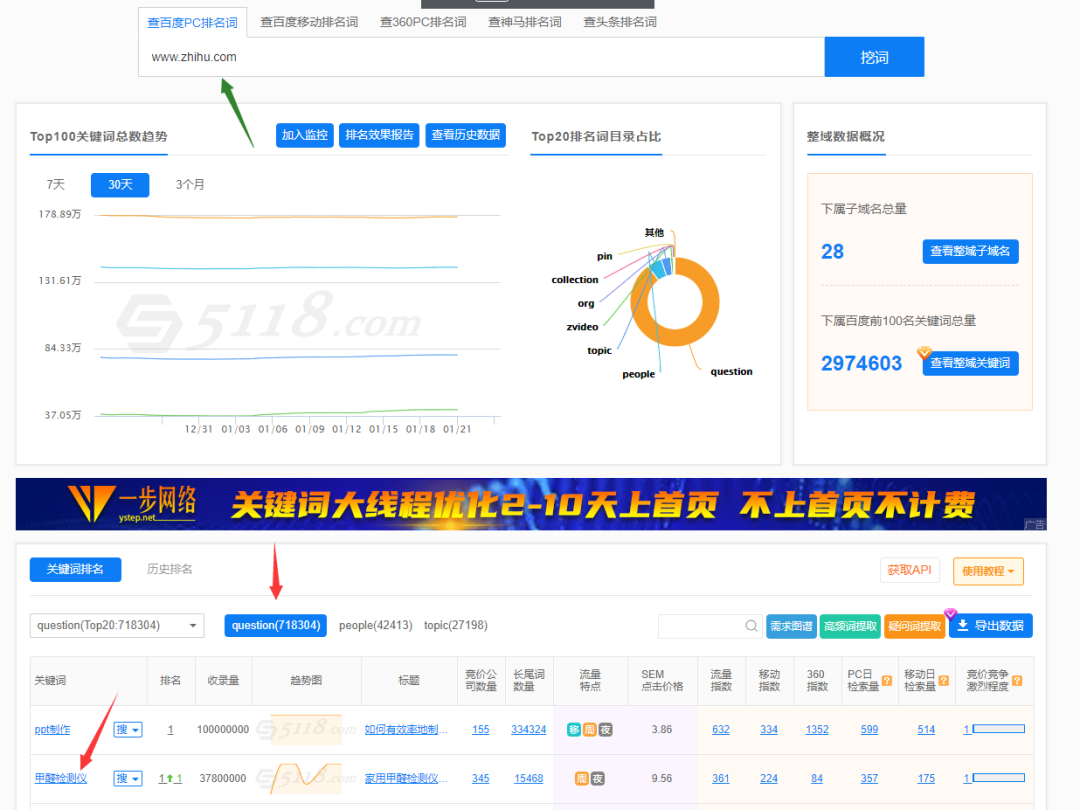Click the diamond icon above 导出数据

click(x=951, y=613)
